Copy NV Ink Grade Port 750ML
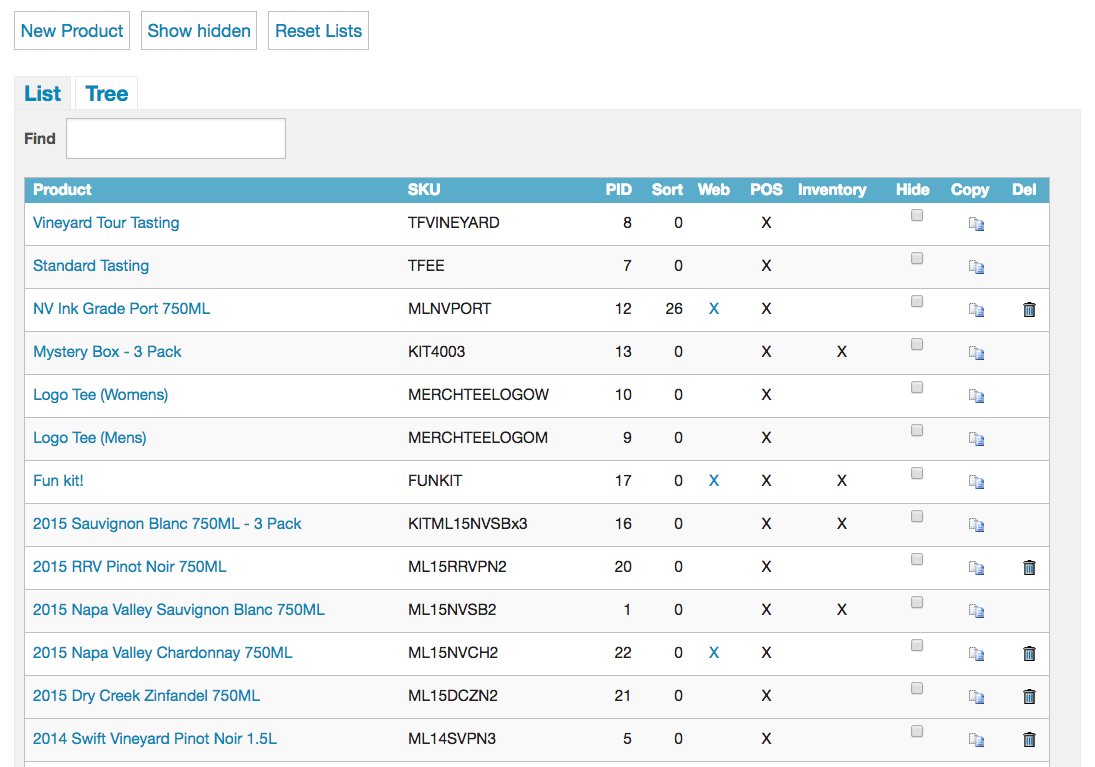 976,310
